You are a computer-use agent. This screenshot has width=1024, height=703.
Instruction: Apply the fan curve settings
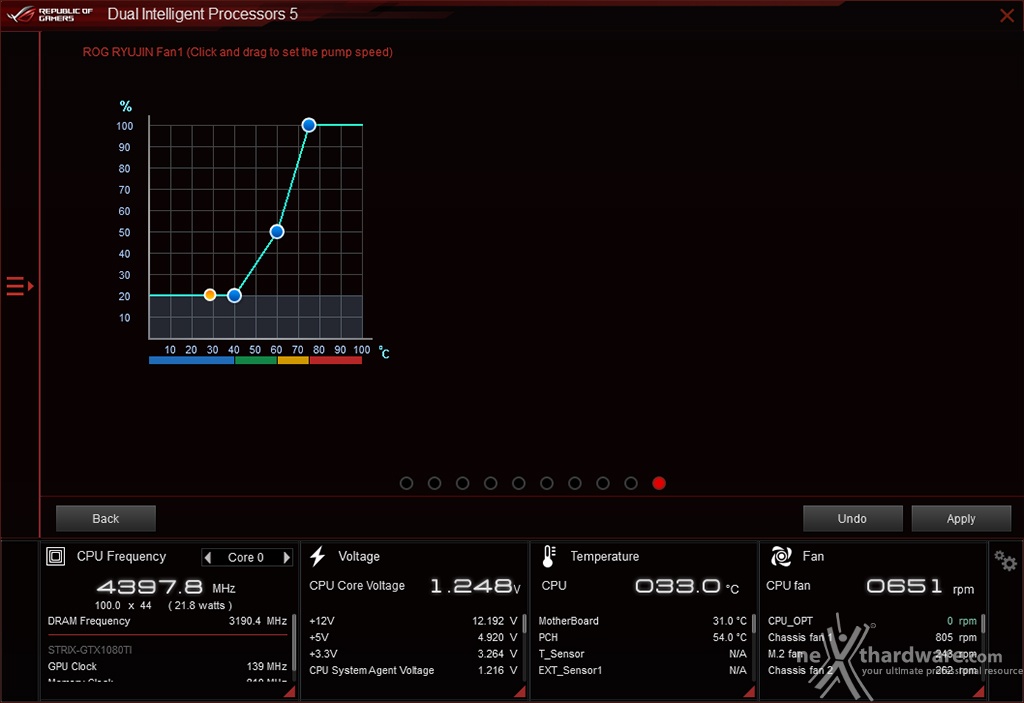[x=961, y=518]
